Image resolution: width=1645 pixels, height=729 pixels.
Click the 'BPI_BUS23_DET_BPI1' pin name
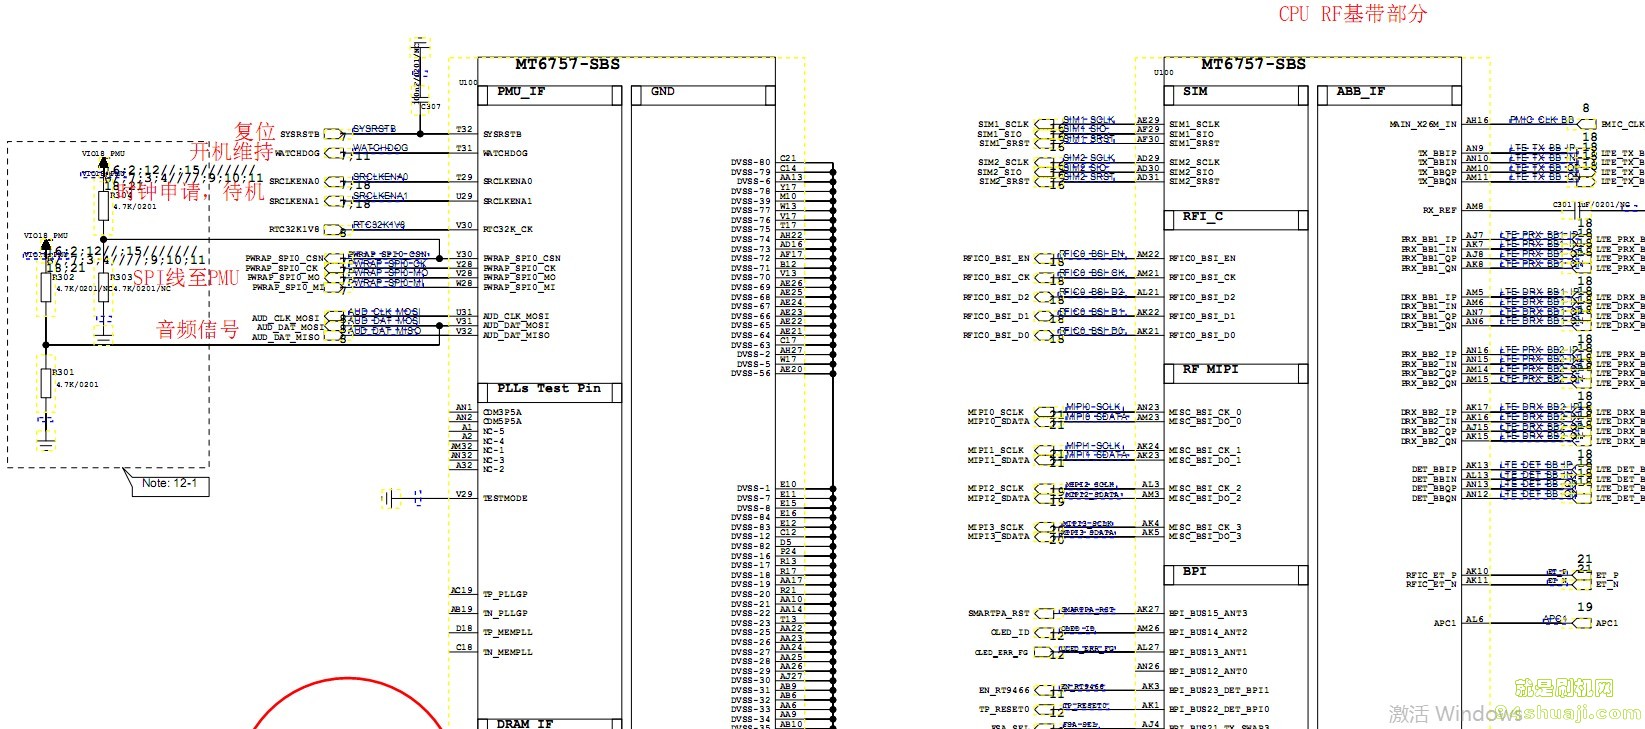coord(1219,690)
